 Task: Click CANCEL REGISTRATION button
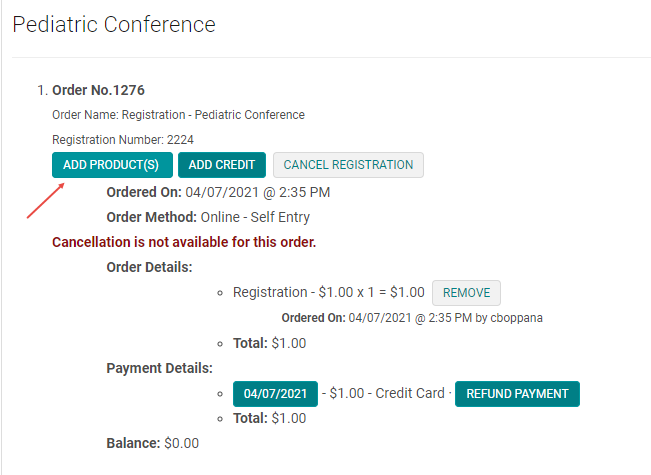coord(348,165)
